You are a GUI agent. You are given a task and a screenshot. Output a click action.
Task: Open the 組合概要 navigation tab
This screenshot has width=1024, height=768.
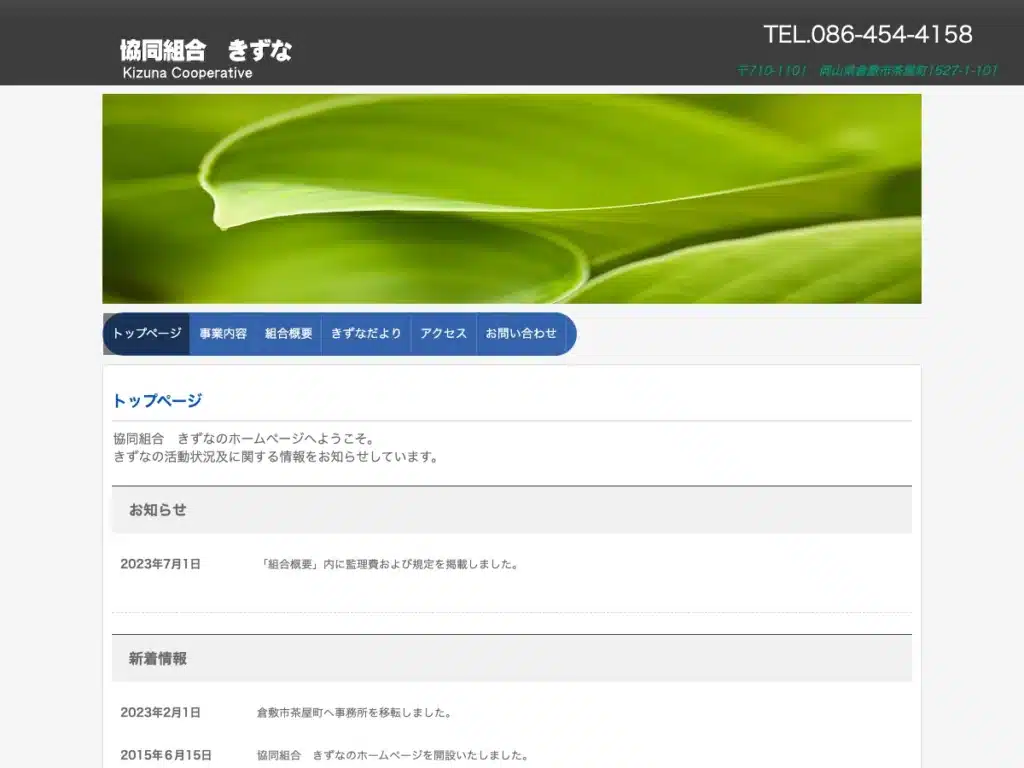(x=289, y=334)
